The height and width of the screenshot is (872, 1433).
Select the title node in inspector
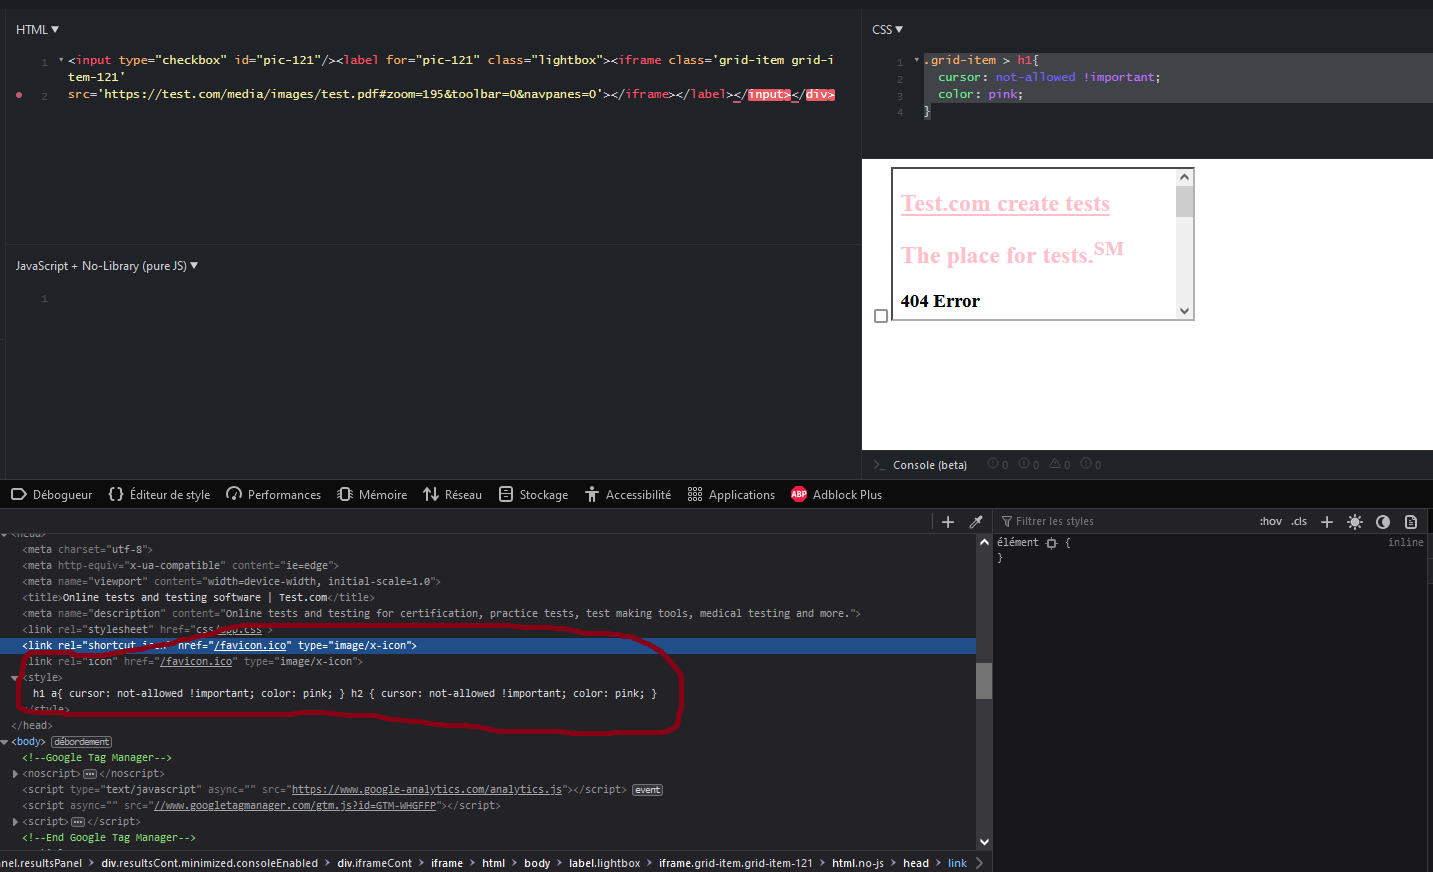click(x=198, y=598)
